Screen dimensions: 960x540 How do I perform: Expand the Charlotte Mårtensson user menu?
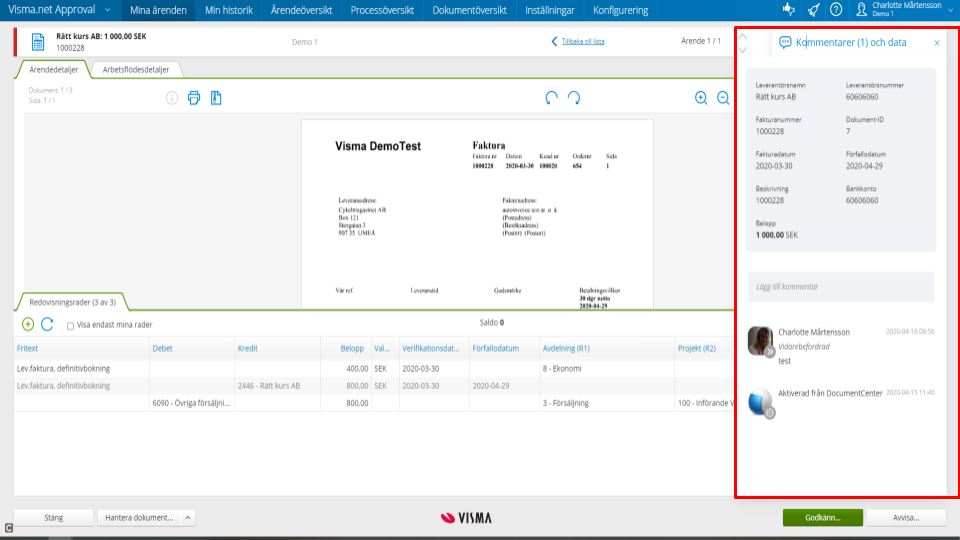pos(950,10)
